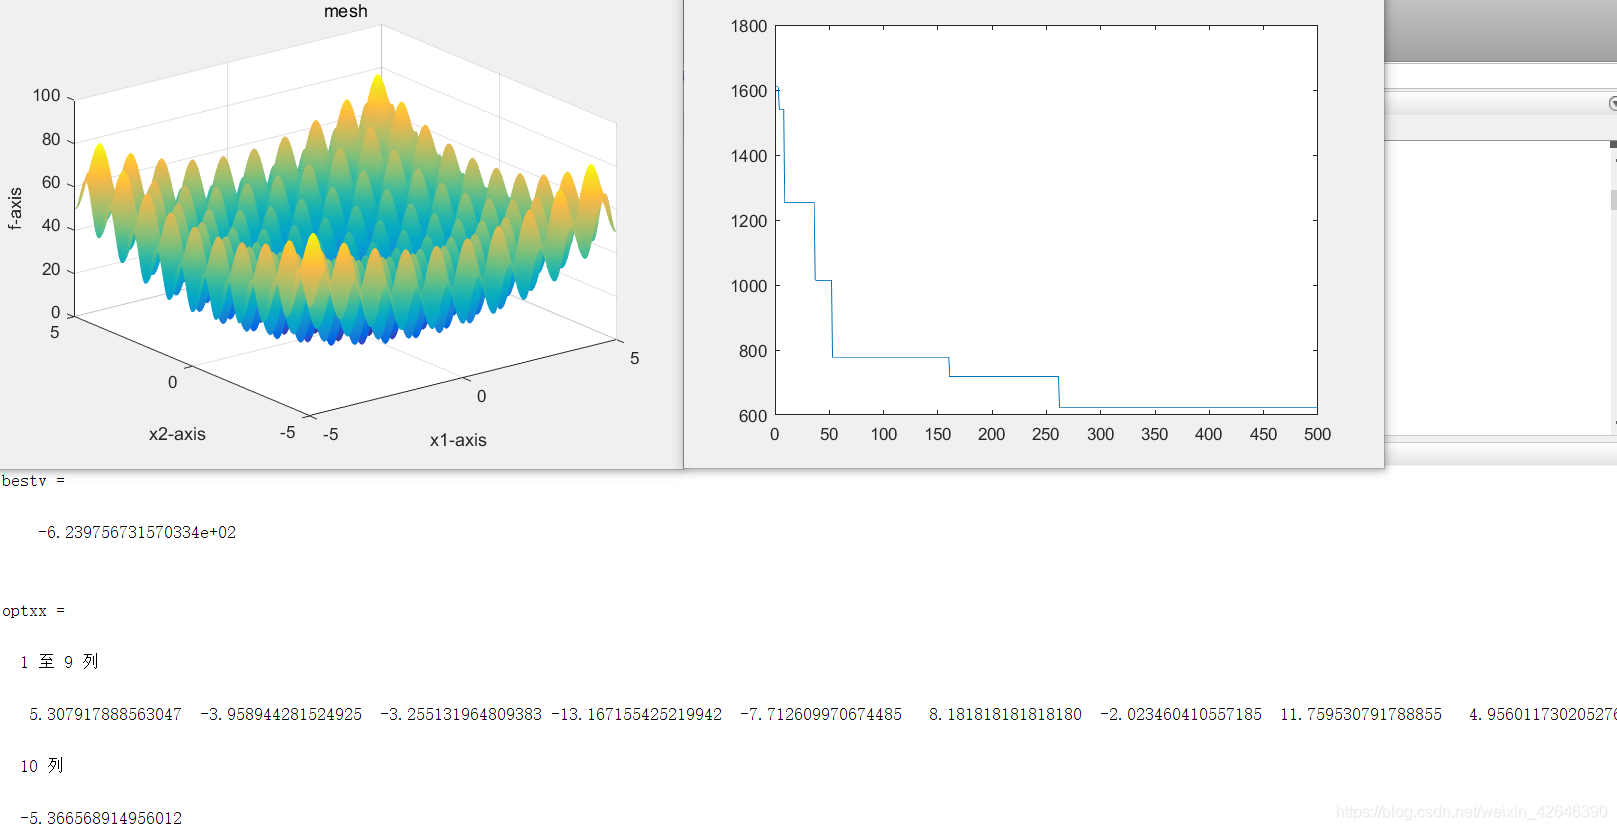
Task: Click the value -3.255131964809383
Action: [461, 715]
